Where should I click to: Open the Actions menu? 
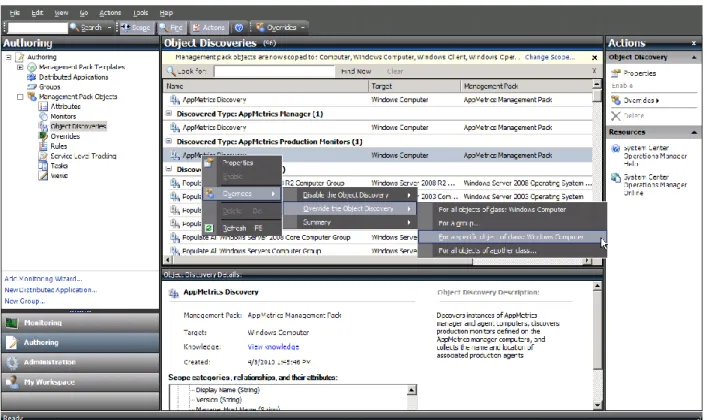tap(110, 13)
